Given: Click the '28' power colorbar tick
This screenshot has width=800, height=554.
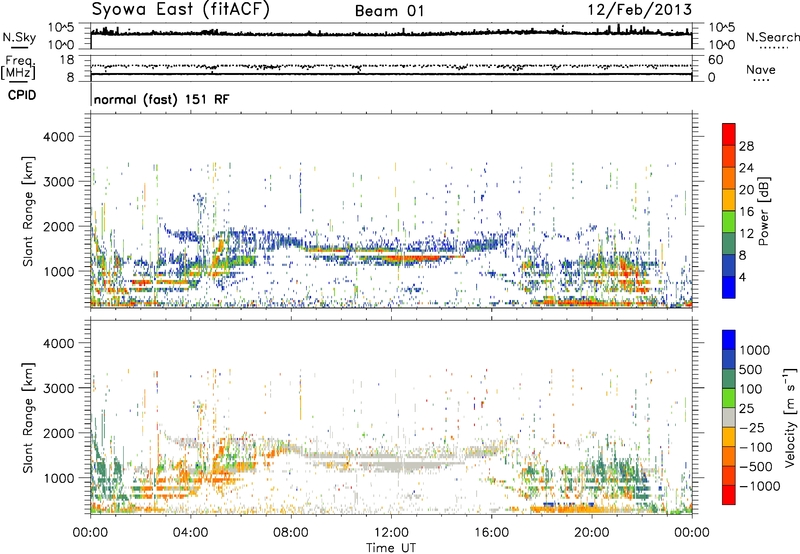Looking at the screenshot, I should 746,146.
